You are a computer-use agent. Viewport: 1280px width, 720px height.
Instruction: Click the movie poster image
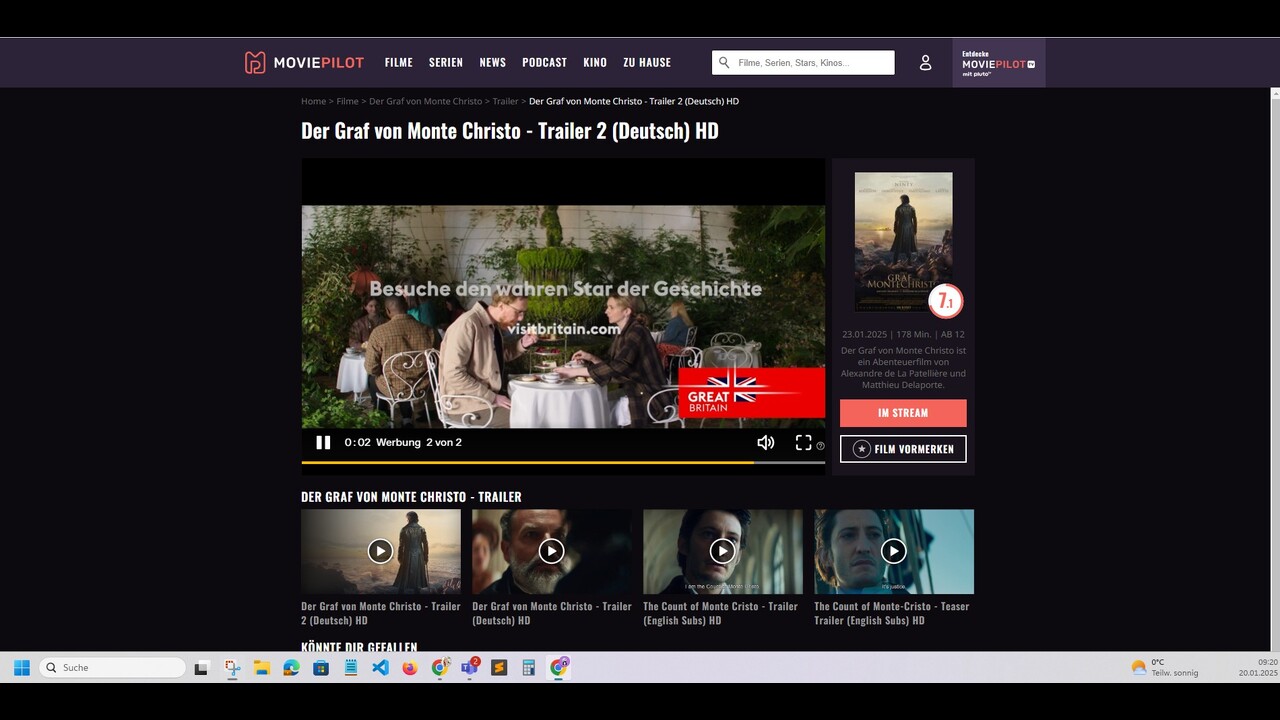coord(903,242)
